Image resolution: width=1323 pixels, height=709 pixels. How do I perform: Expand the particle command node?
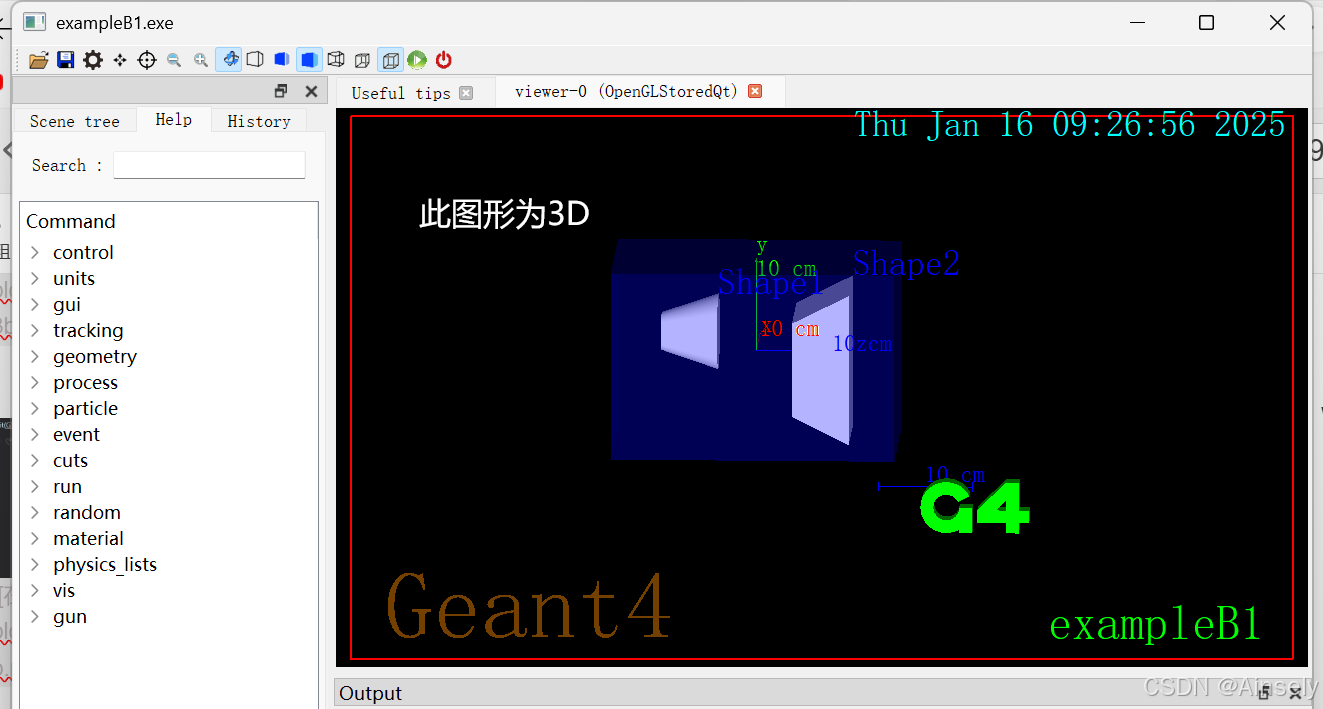click(x=35, y=408)
